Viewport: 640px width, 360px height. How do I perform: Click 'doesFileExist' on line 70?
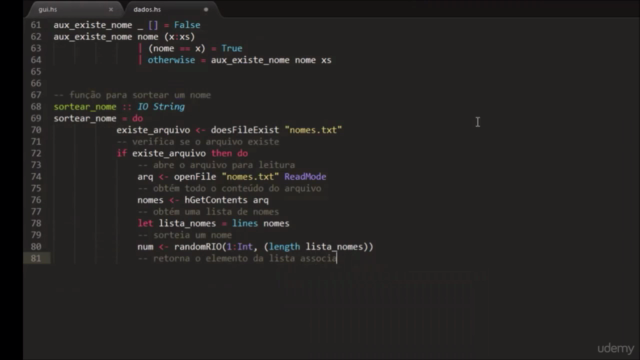click(245, 130)
